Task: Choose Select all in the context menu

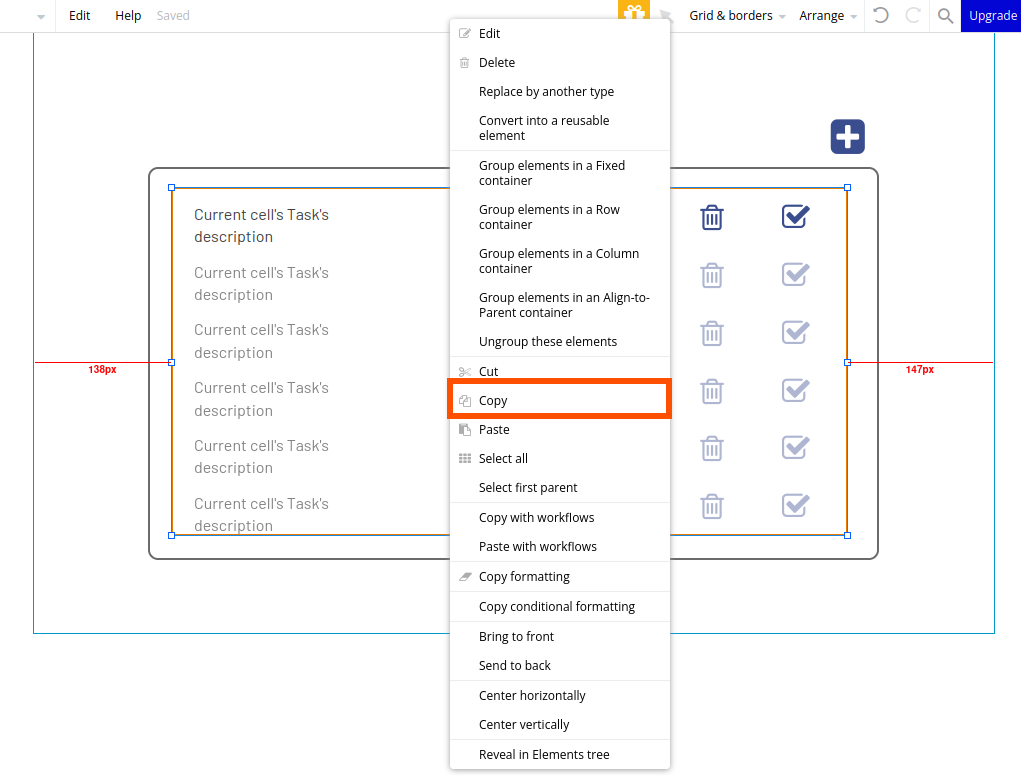Action: (x=559, y=458)
